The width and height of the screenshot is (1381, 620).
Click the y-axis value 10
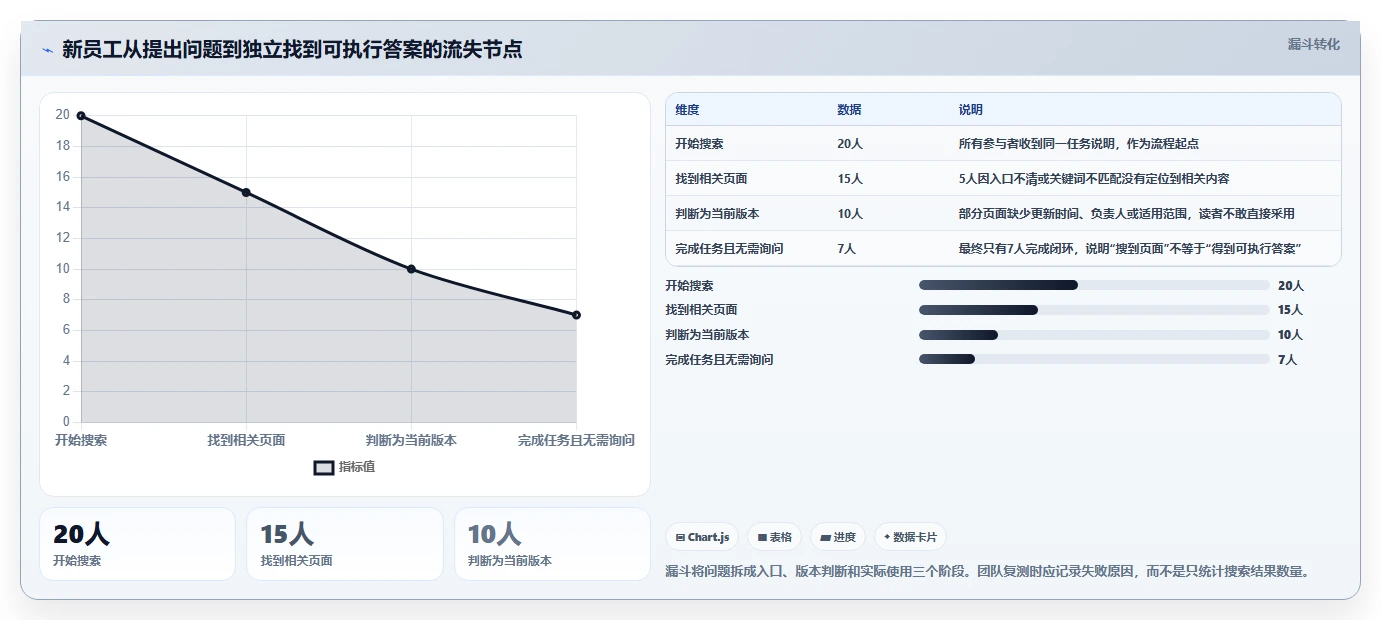click(63, 268)
